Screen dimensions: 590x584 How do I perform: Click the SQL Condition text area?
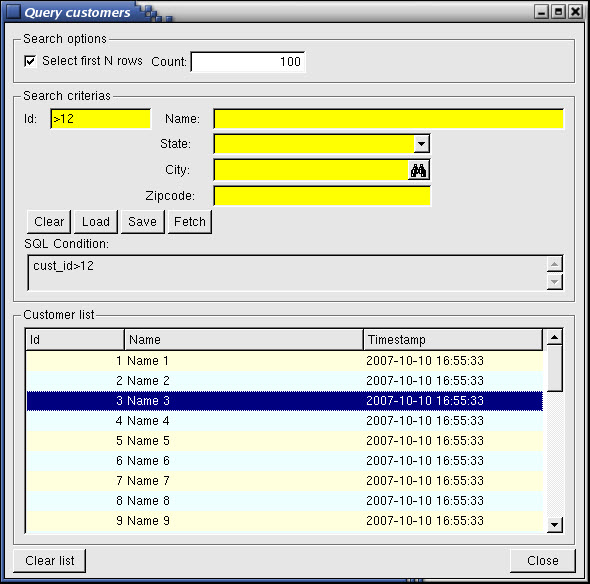point(287,273)
